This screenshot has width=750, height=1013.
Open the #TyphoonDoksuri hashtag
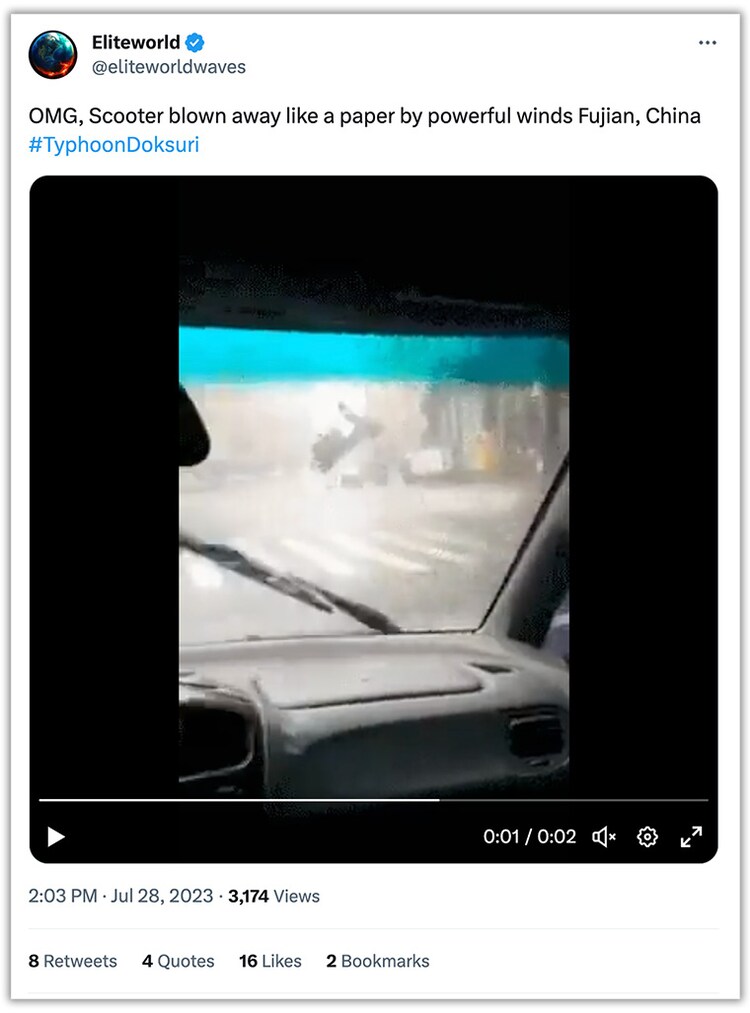point(114,144)
